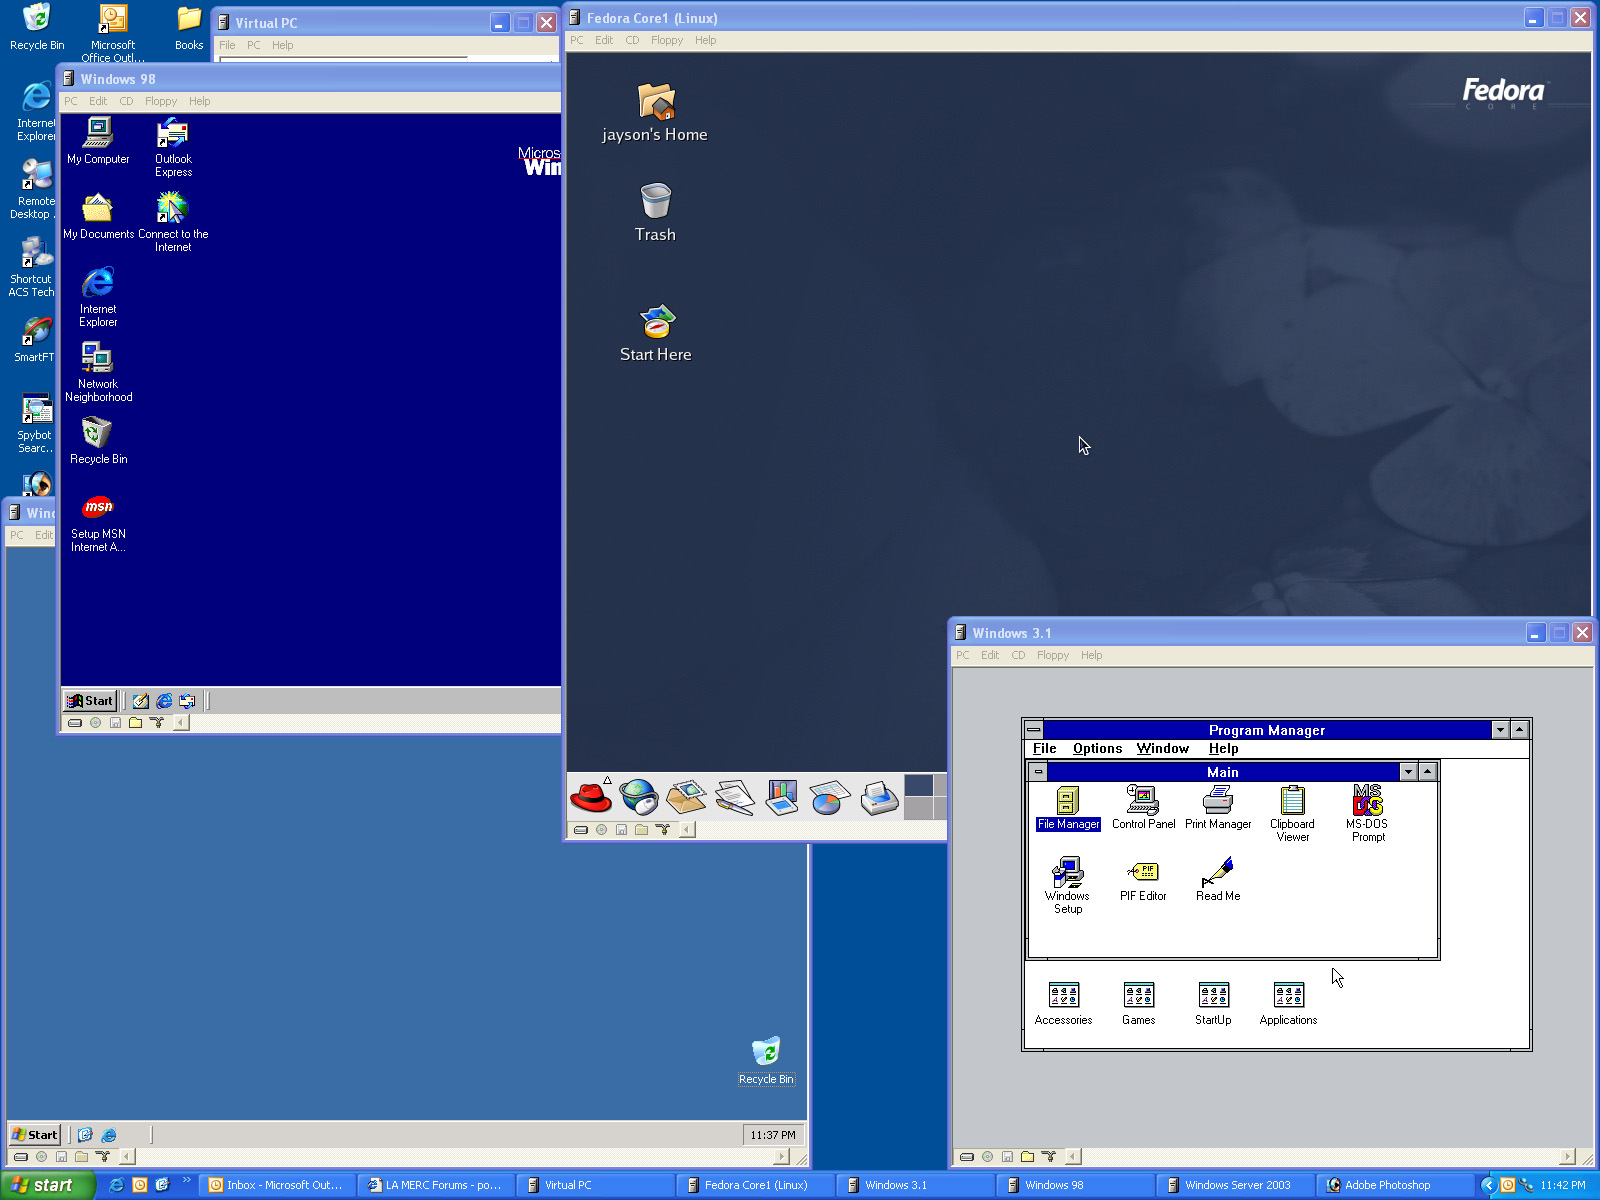Maximize Main group with up arrow
The width and height of the screenshot is (1600, 1200).
point(1428,772)
